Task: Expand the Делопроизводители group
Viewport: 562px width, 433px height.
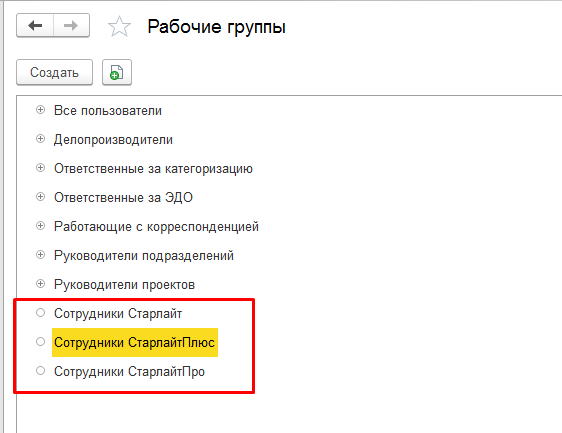Action: (x=41, y=139)
